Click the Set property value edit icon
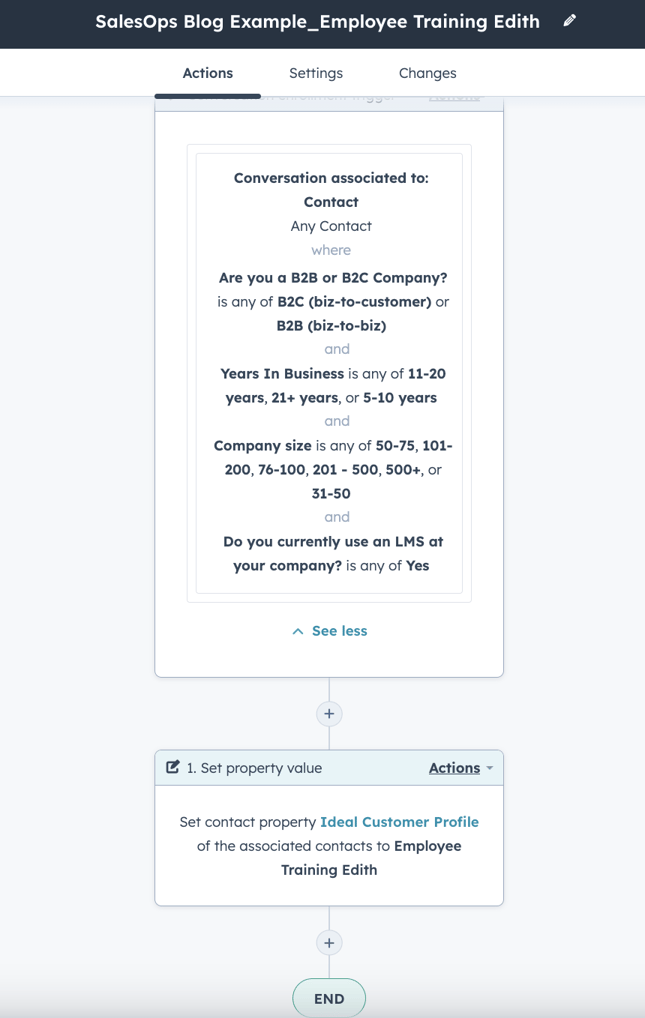 pyautogui.click(x=173, y=768)
